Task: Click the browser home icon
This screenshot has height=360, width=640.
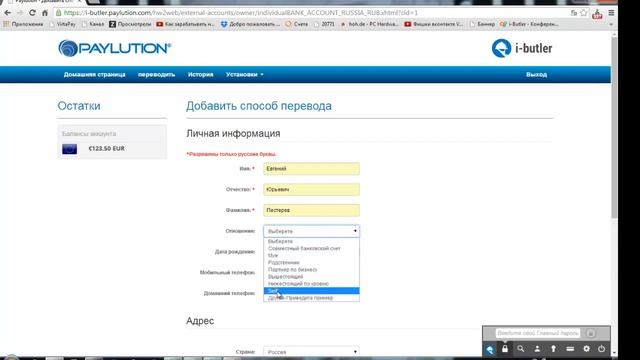Action: [45, 13]
